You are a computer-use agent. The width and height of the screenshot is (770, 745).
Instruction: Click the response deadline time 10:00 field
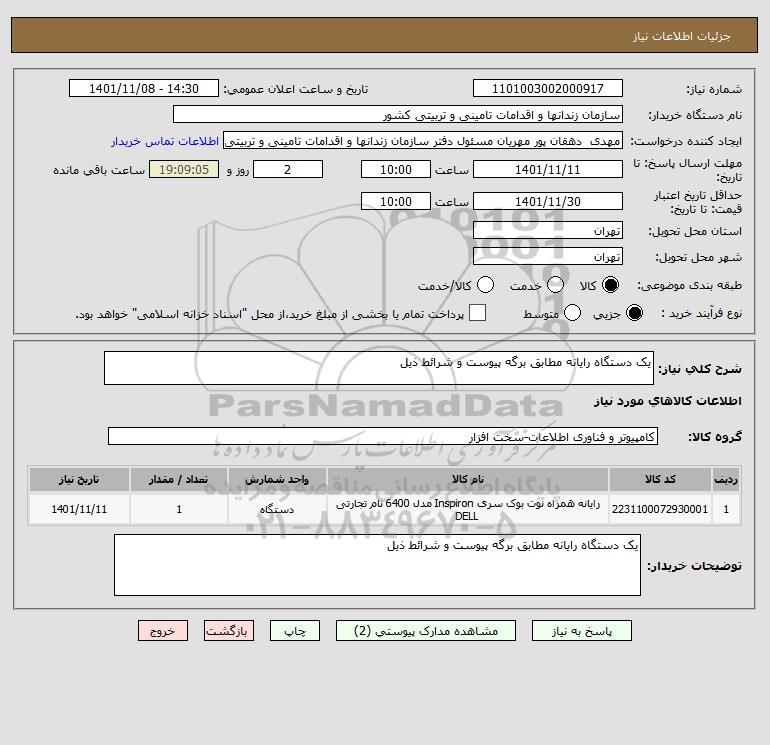(x=396, y=169)
